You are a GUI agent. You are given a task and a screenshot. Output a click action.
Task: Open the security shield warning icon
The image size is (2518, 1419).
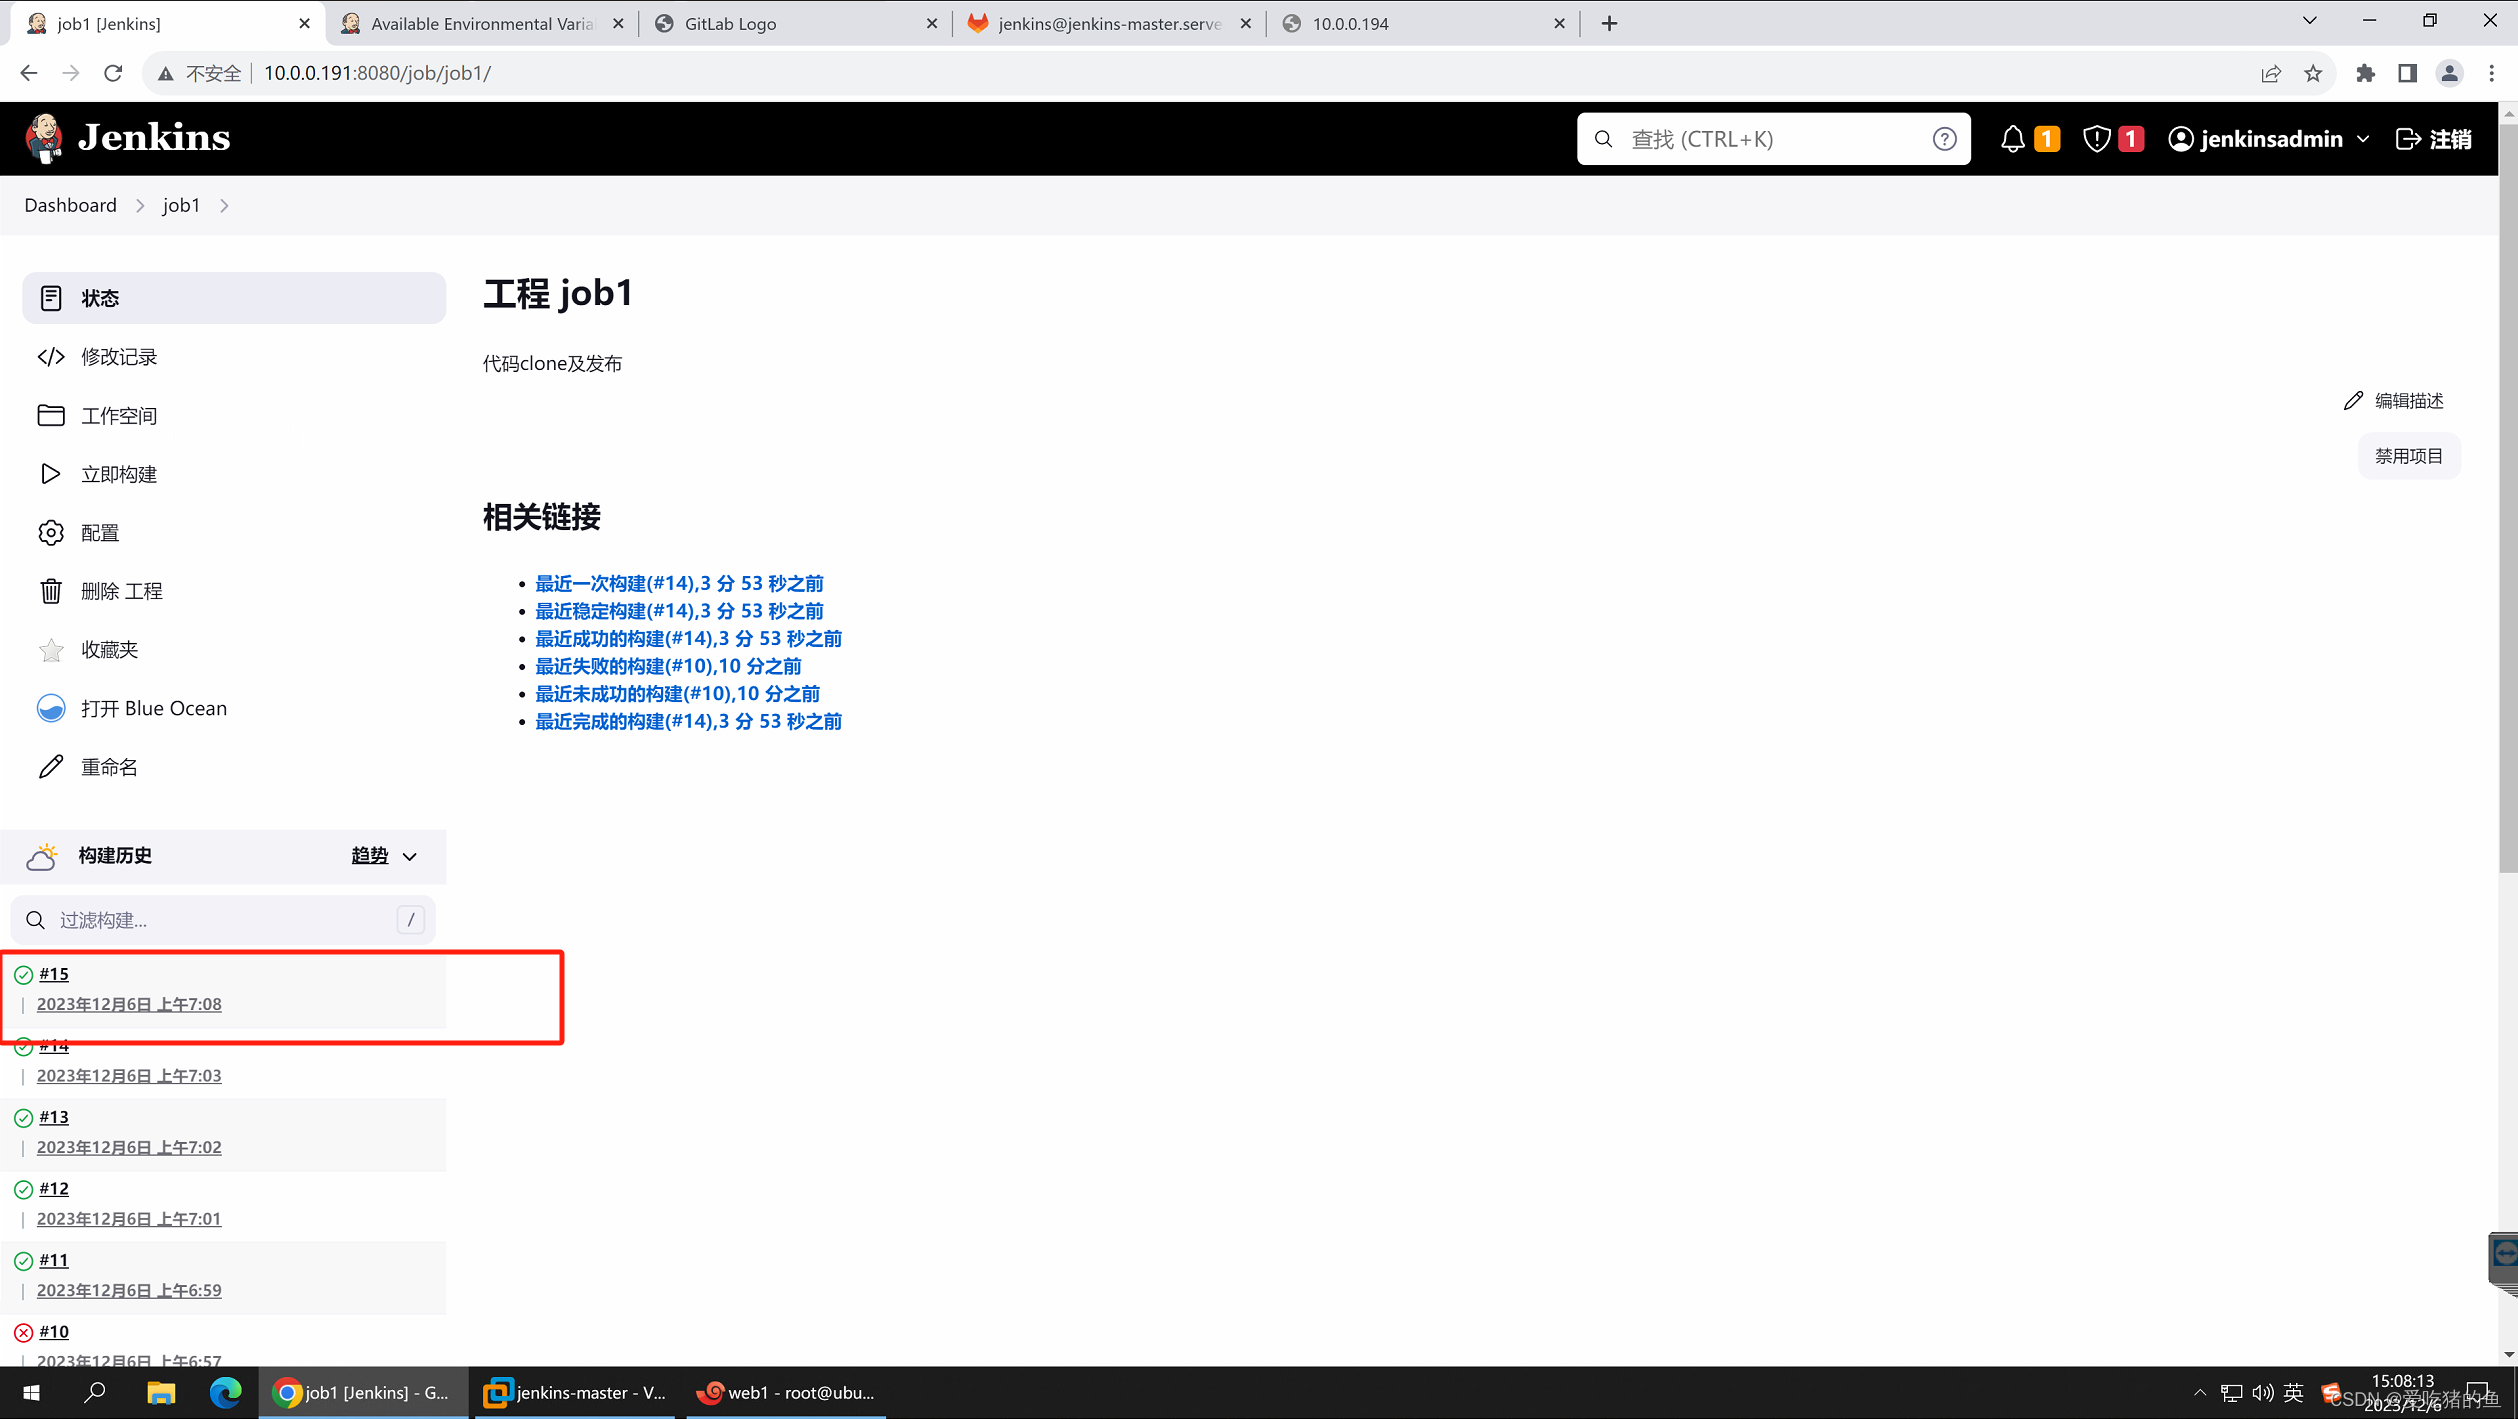[2096, 139]
